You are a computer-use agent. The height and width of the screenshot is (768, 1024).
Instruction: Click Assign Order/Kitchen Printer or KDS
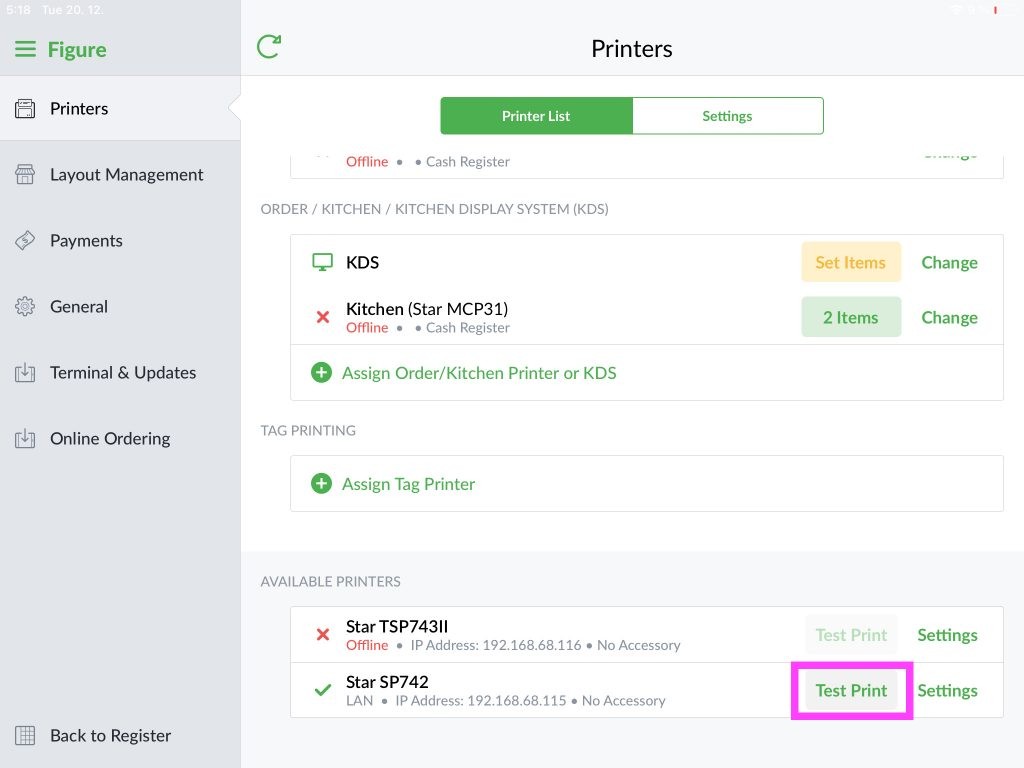click(479, 373)
